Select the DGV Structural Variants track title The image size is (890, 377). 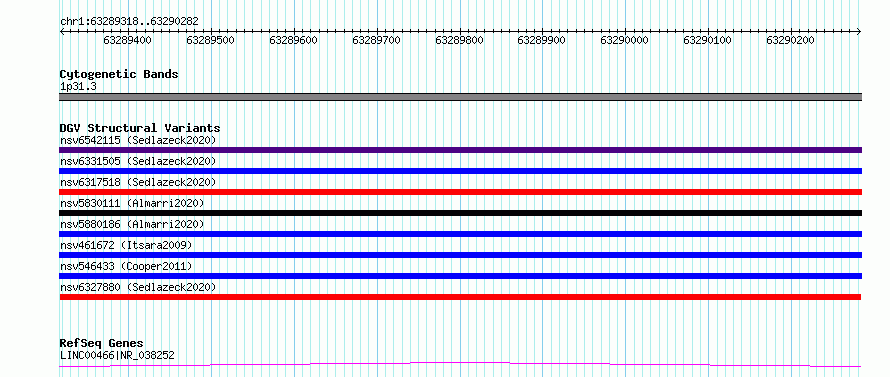pos(140,128)
